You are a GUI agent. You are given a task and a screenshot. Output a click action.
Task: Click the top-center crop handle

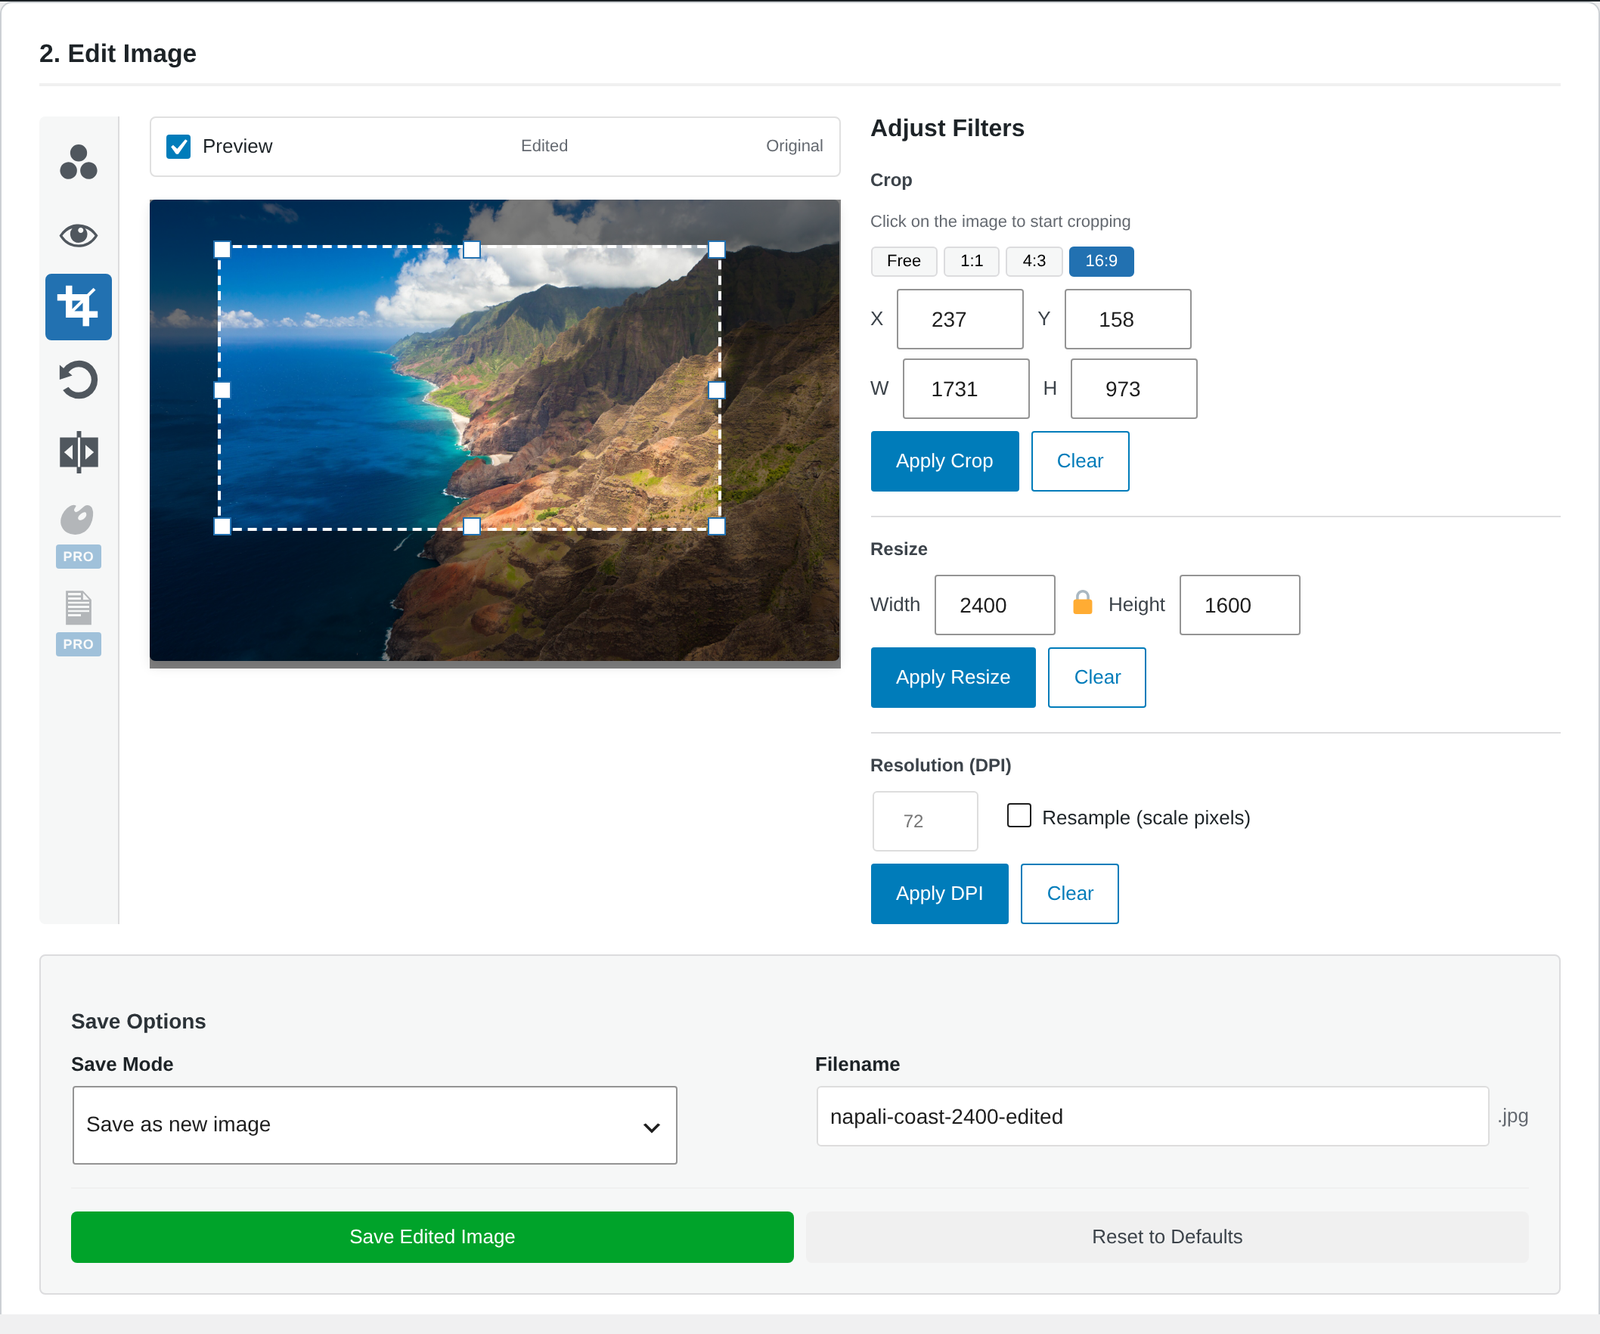click(472, 249)
